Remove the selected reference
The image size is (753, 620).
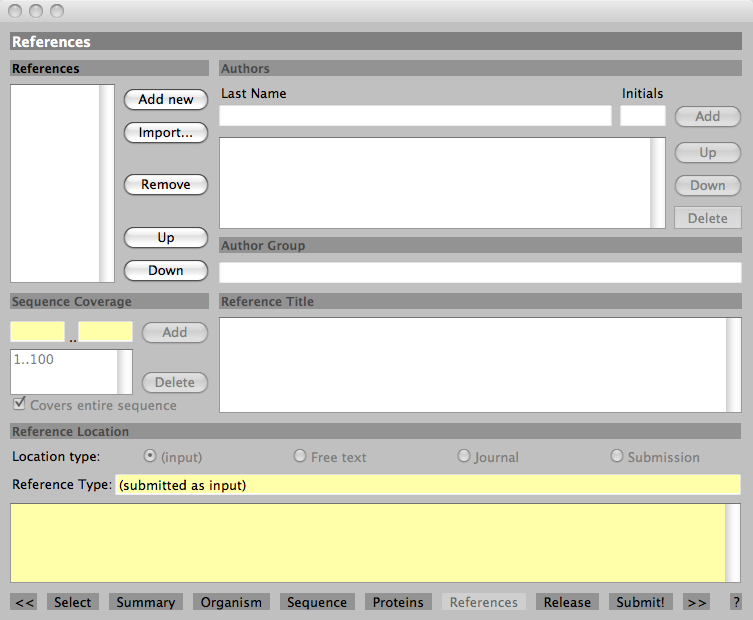point(166,184)
